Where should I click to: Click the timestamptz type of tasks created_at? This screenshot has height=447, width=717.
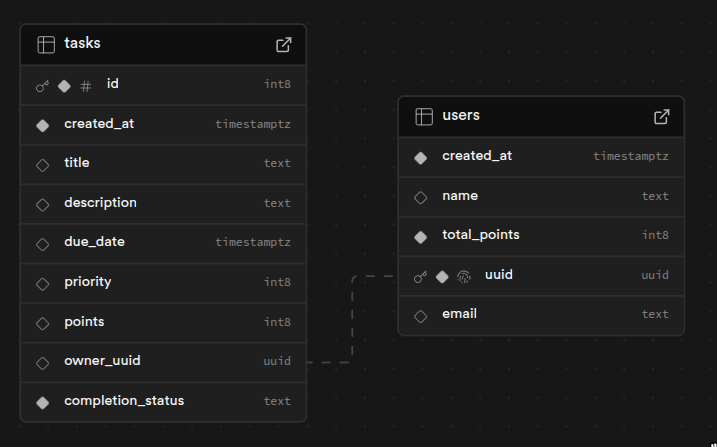click(x=253, y=125)
